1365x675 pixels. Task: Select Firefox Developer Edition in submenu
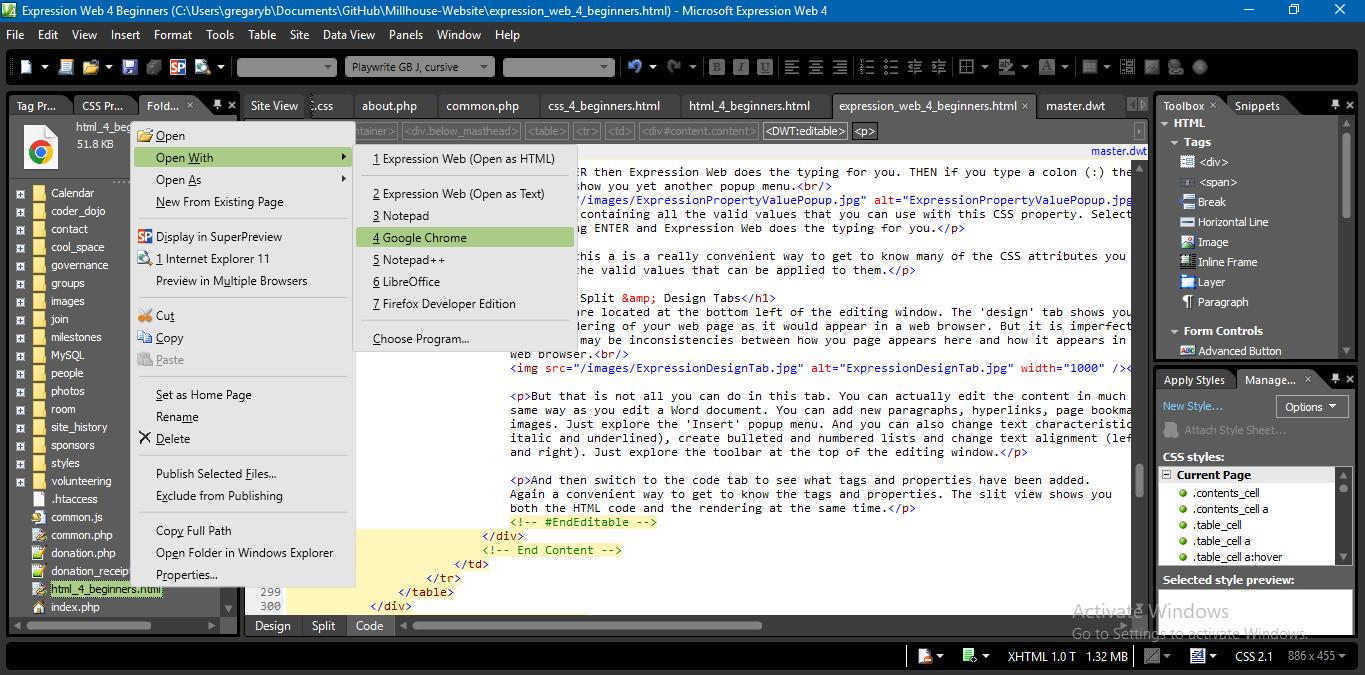465,304
